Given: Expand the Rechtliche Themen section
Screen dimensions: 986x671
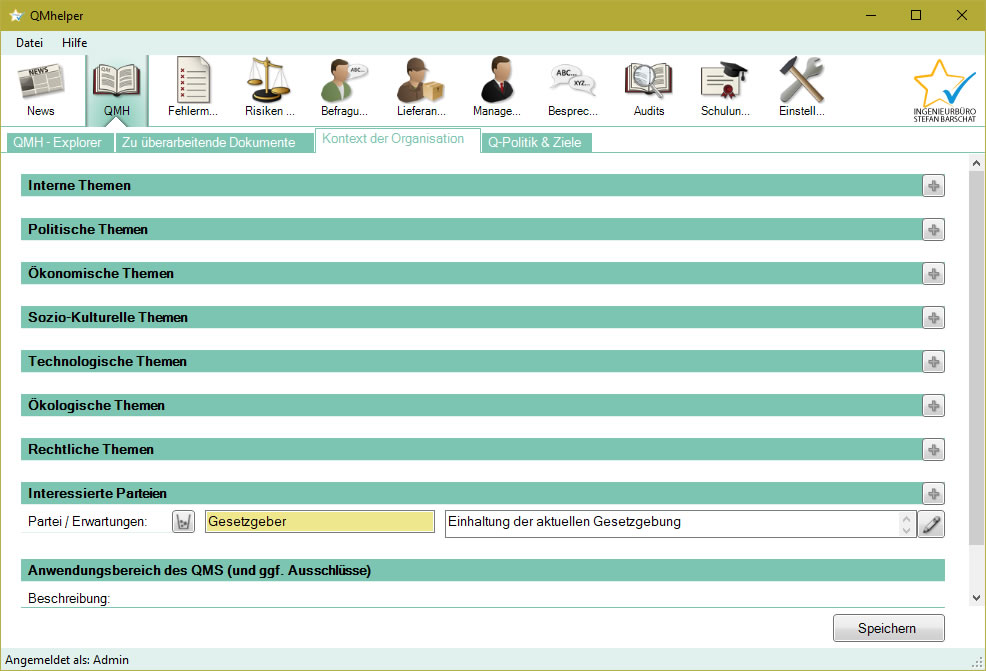Looking at the screenshot, I should point(933,449).
